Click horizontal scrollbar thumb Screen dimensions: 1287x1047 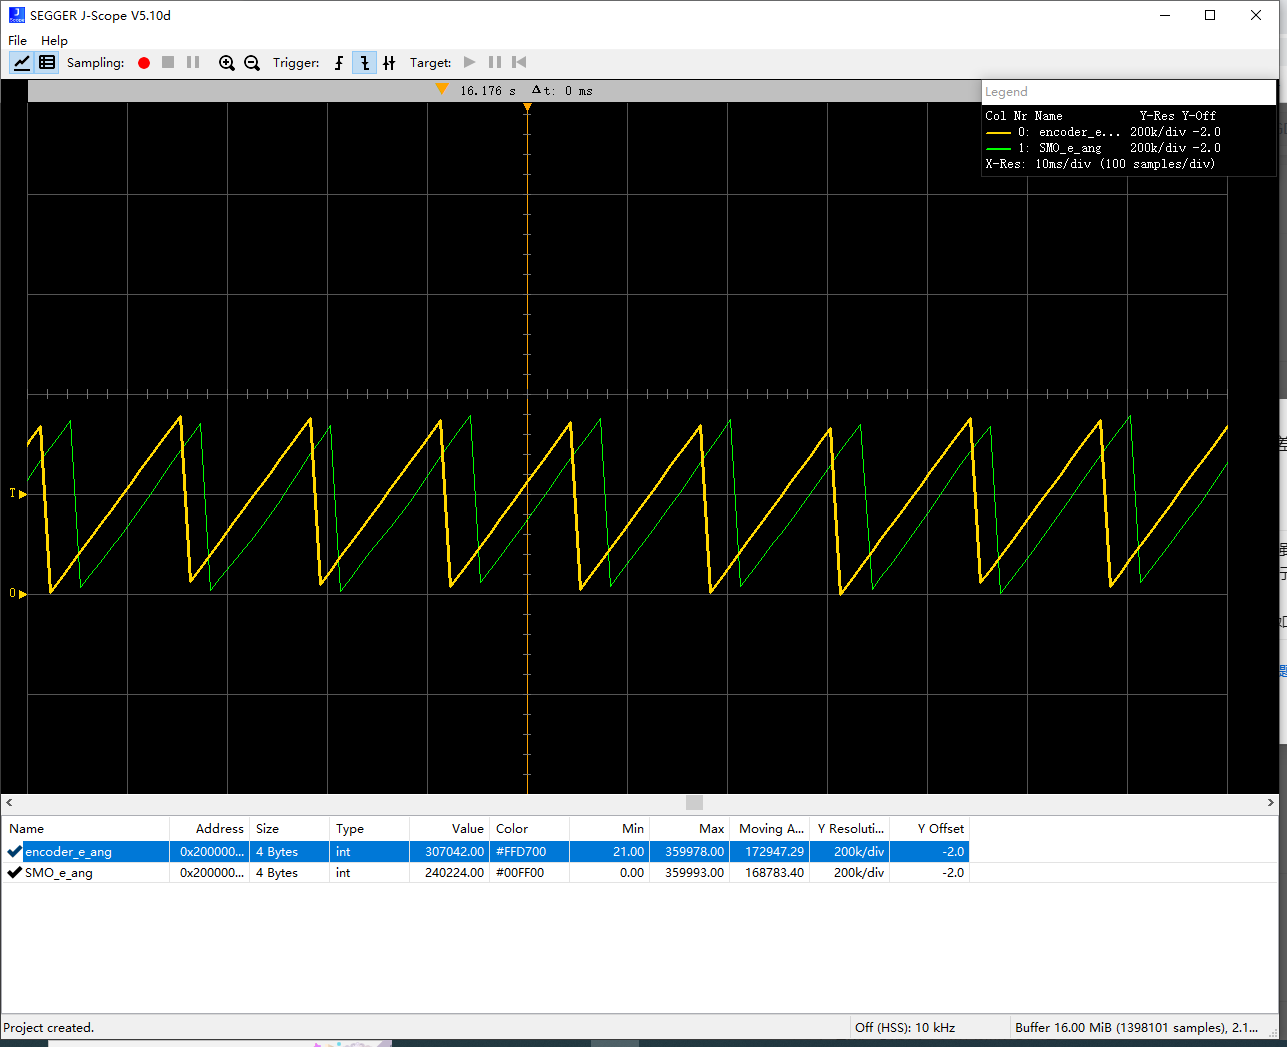coord(694,802)
